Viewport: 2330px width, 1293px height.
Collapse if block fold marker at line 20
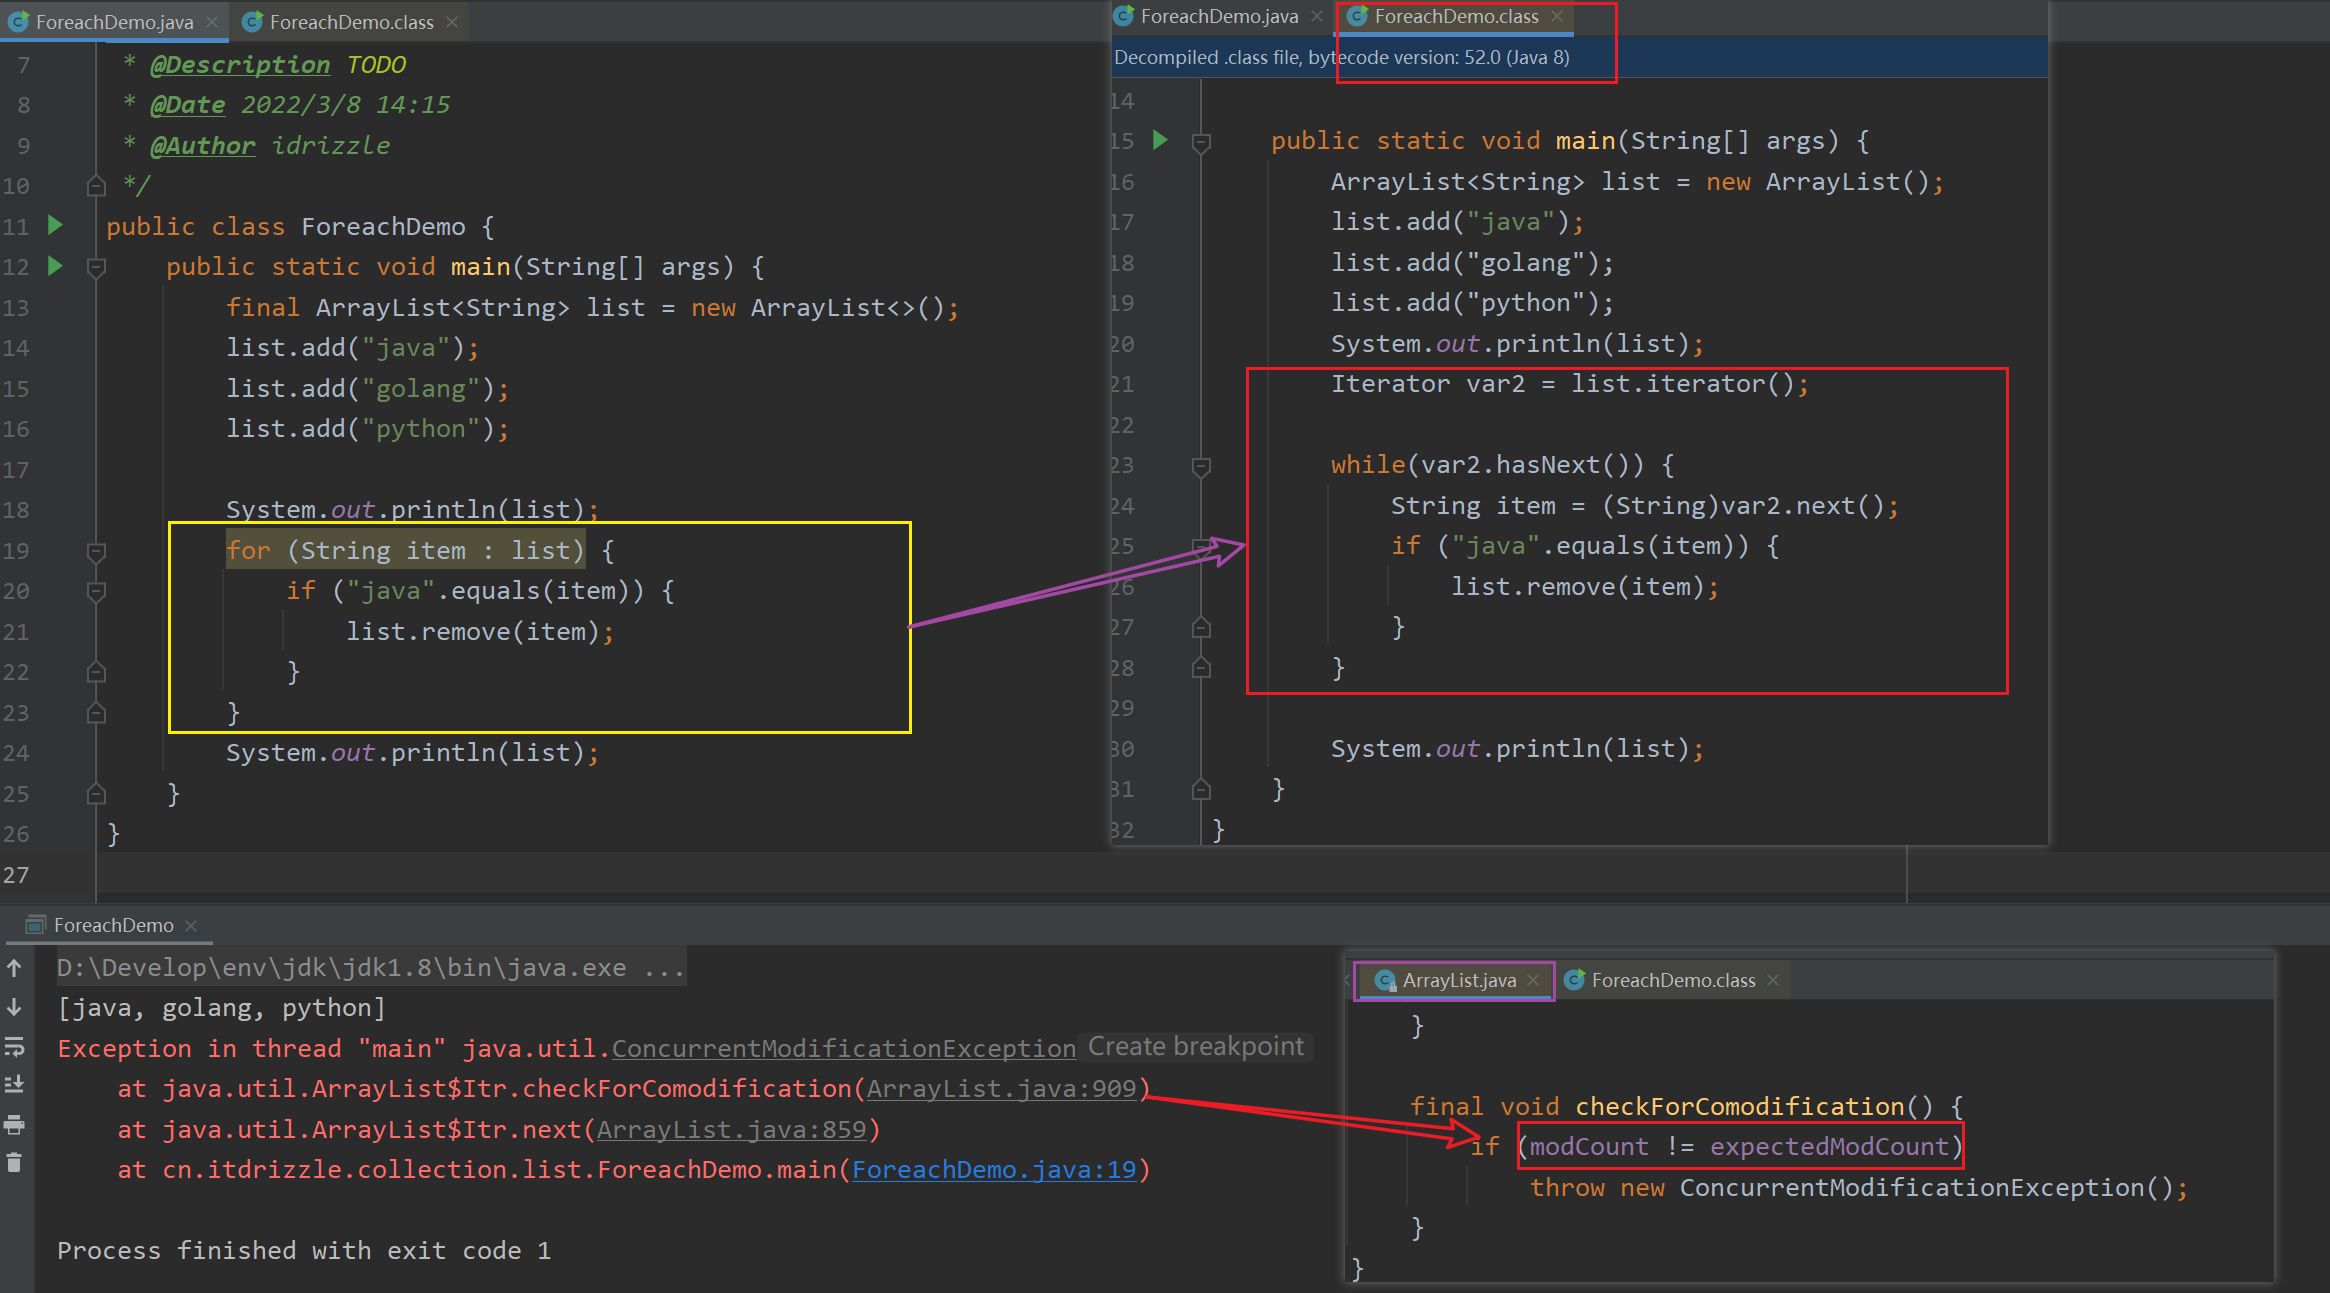(96, 592)
